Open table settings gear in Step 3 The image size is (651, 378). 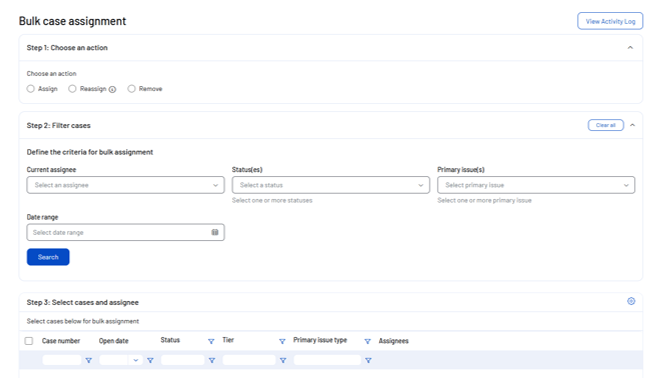[x=631, y=301]
